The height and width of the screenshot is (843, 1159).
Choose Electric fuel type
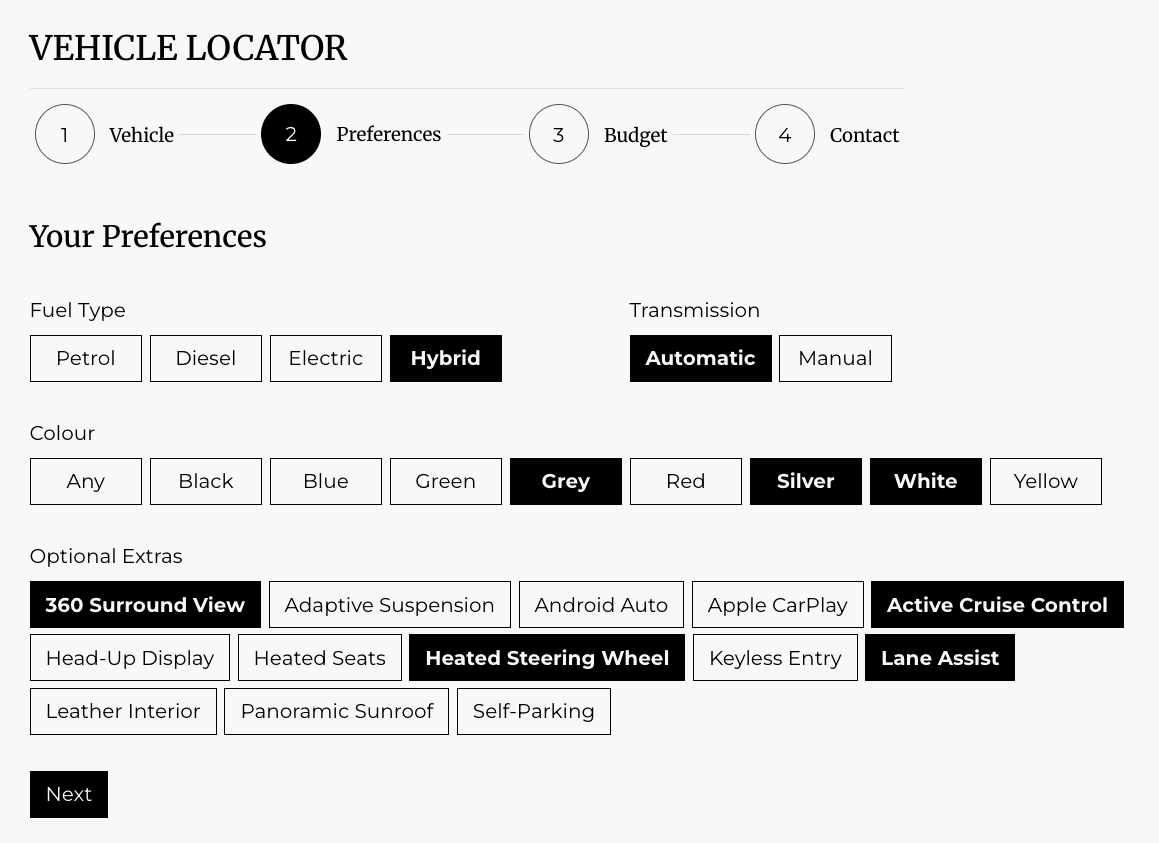326,358
